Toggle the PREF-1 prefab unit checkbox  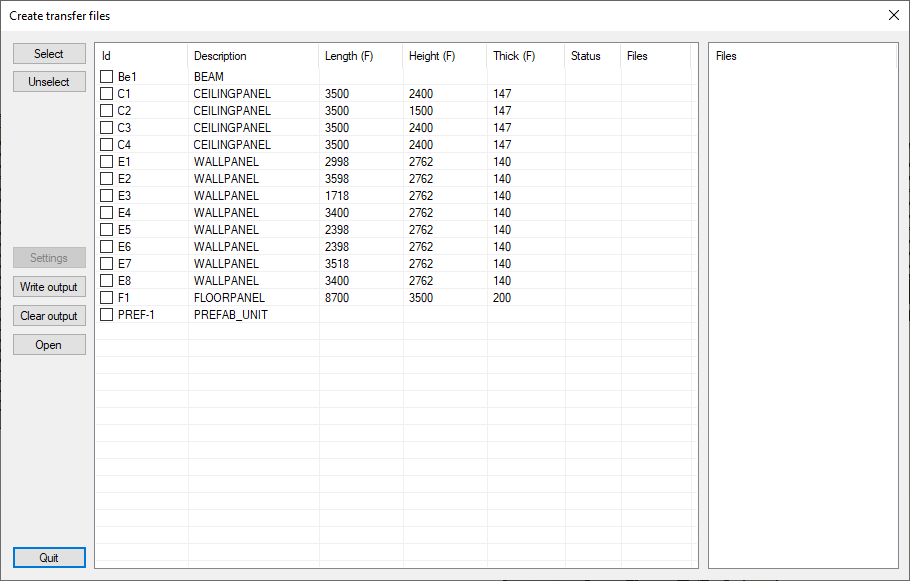[x=107, y=315]
